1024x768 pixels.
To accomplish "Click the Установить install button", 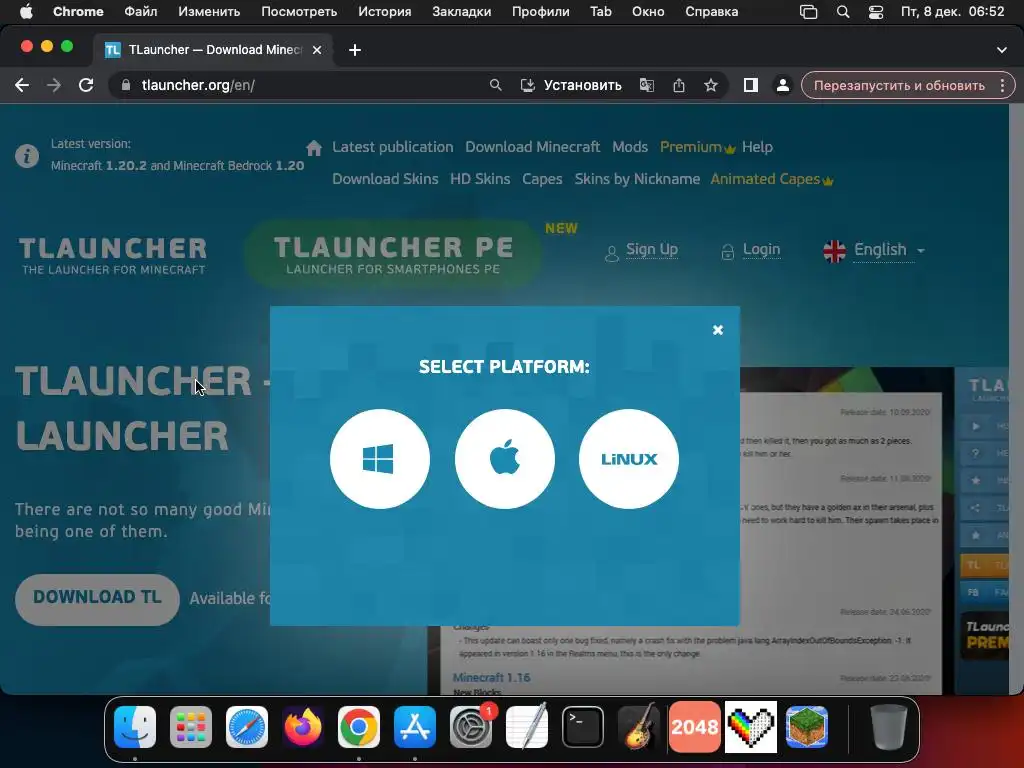I will 571,85.
